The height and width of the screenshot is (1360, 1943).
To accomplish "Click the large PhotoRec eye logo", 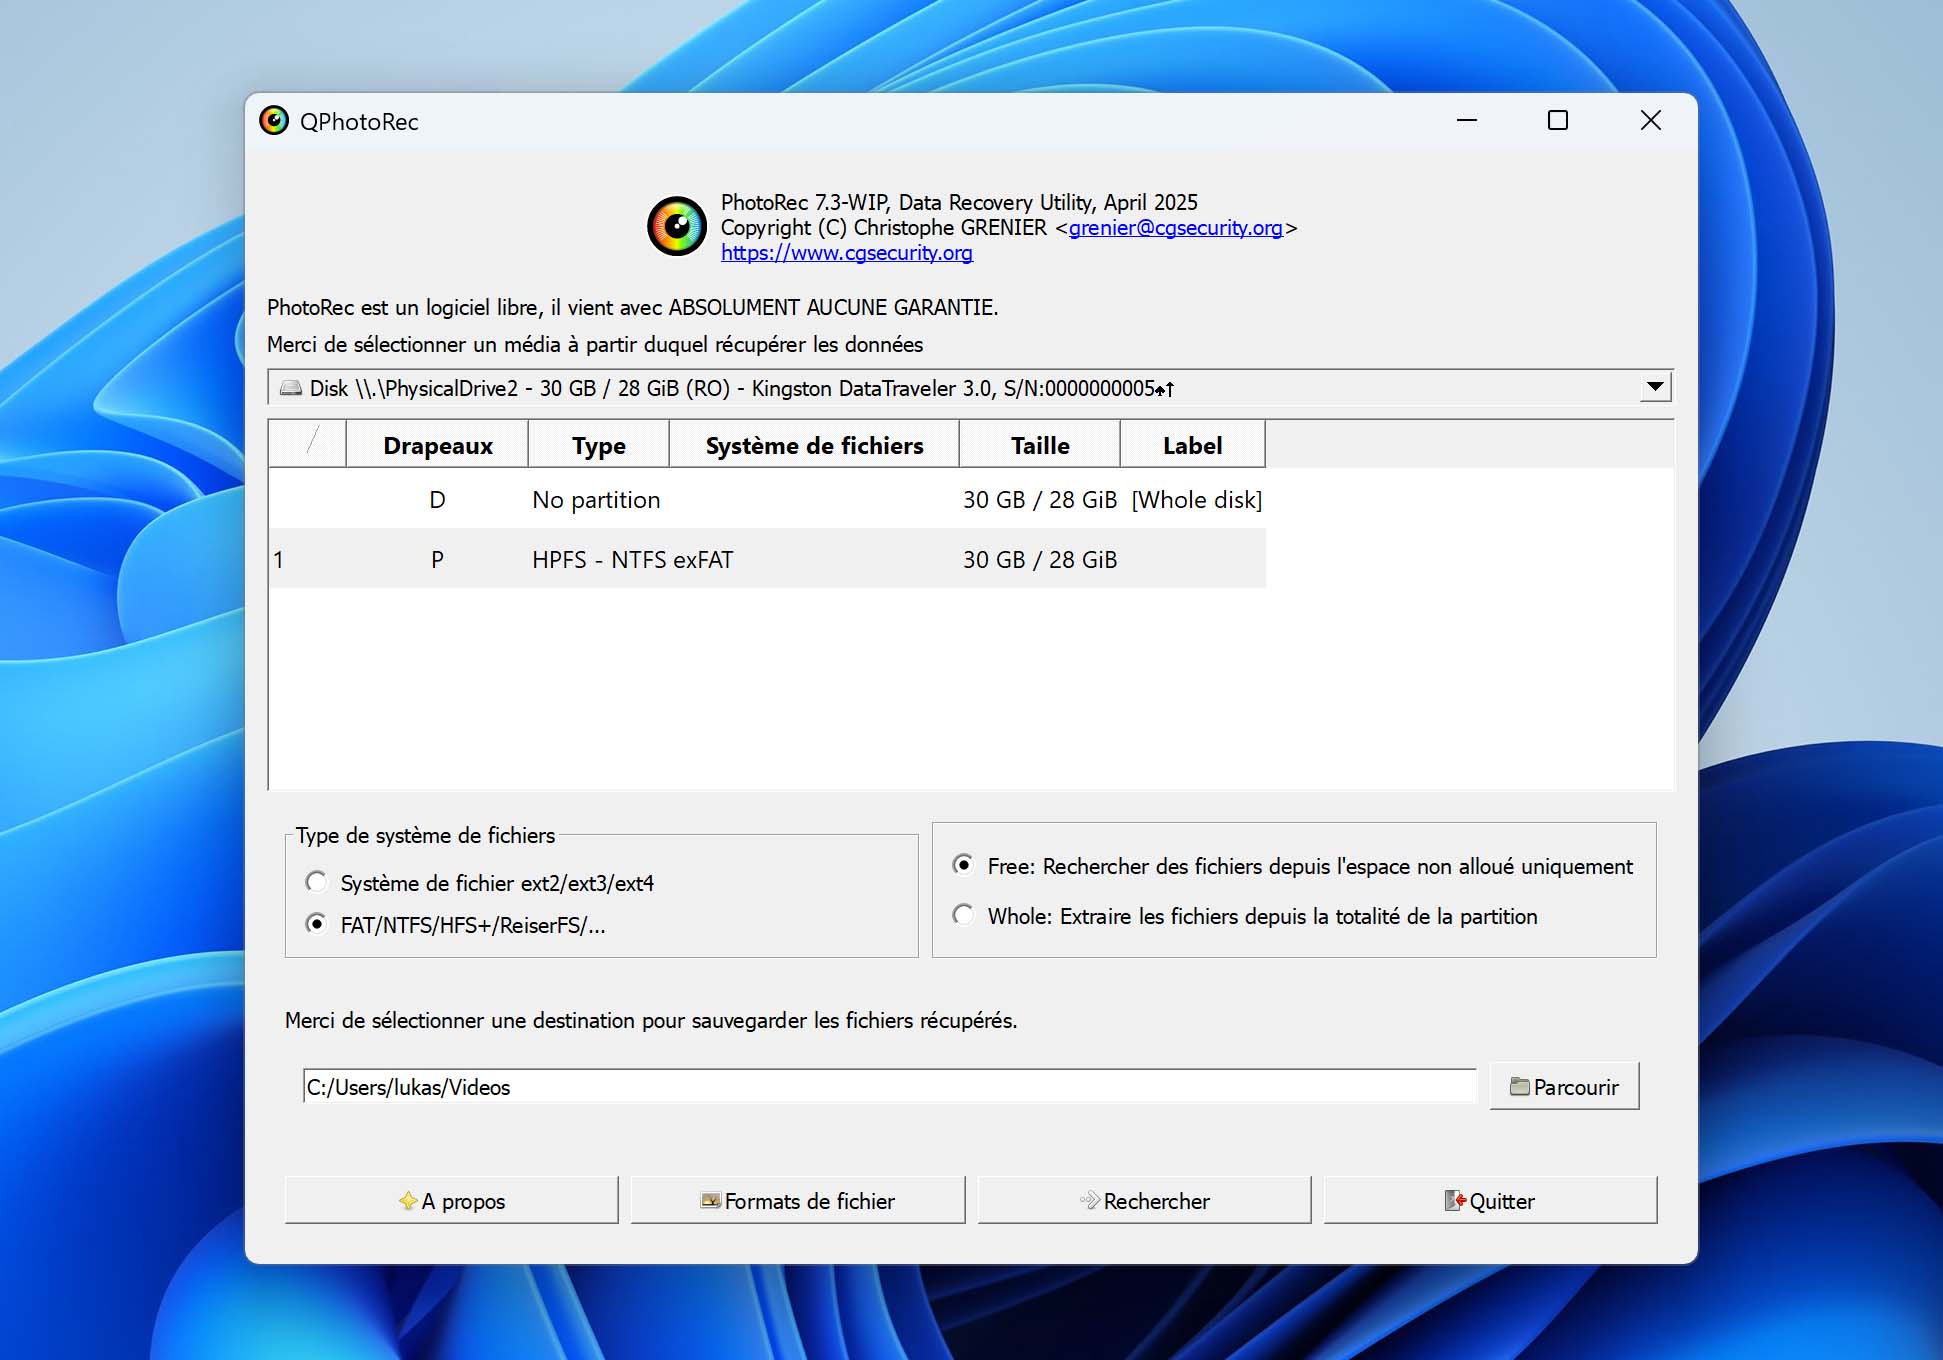I will coord(677,226).
